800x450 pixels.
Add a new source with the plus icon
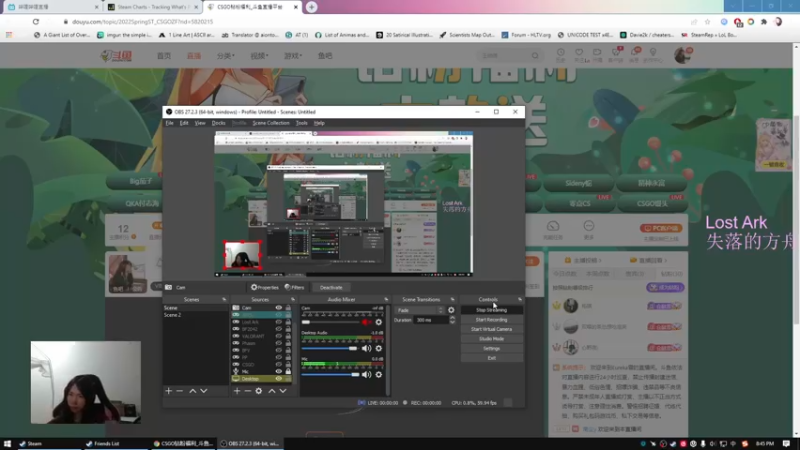click(x=237, y=391)
